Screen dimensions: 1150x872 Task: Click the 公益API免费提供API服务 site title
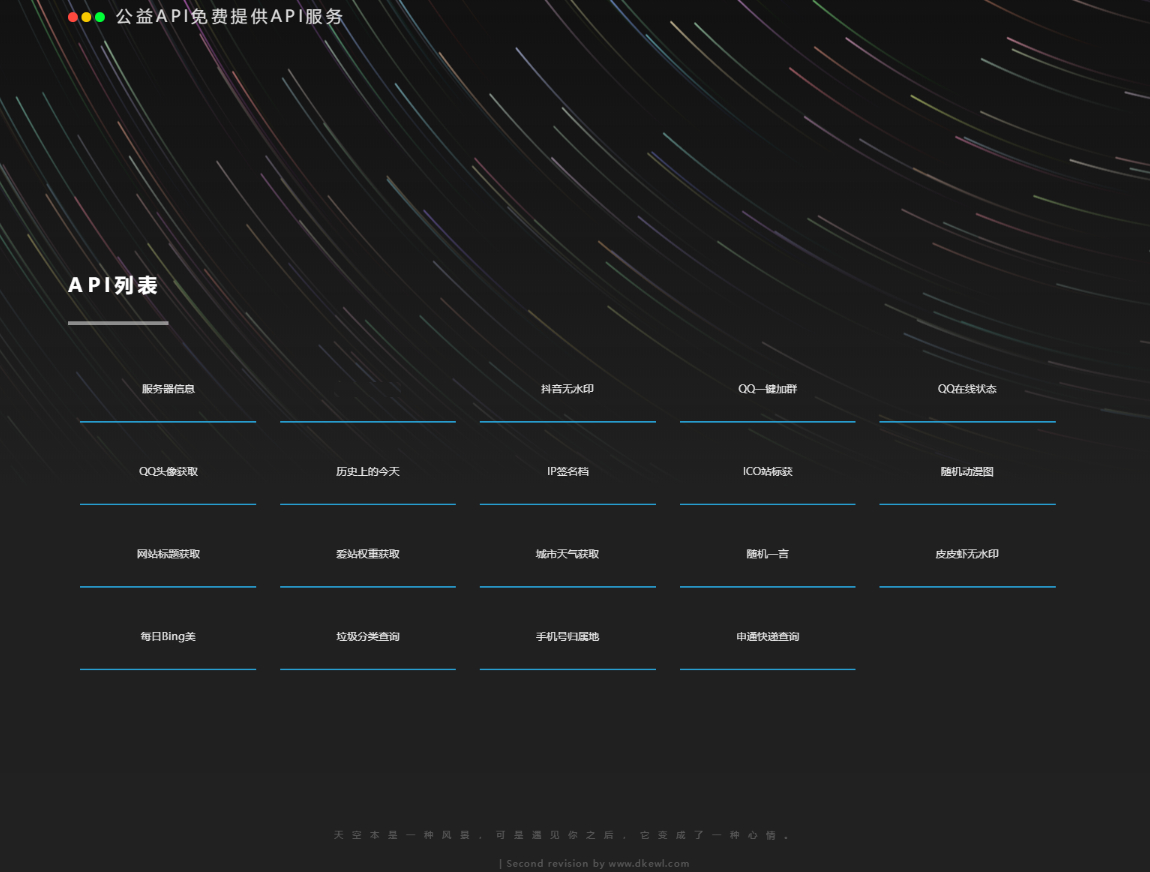pyautogui.click(x=230, y=16)
